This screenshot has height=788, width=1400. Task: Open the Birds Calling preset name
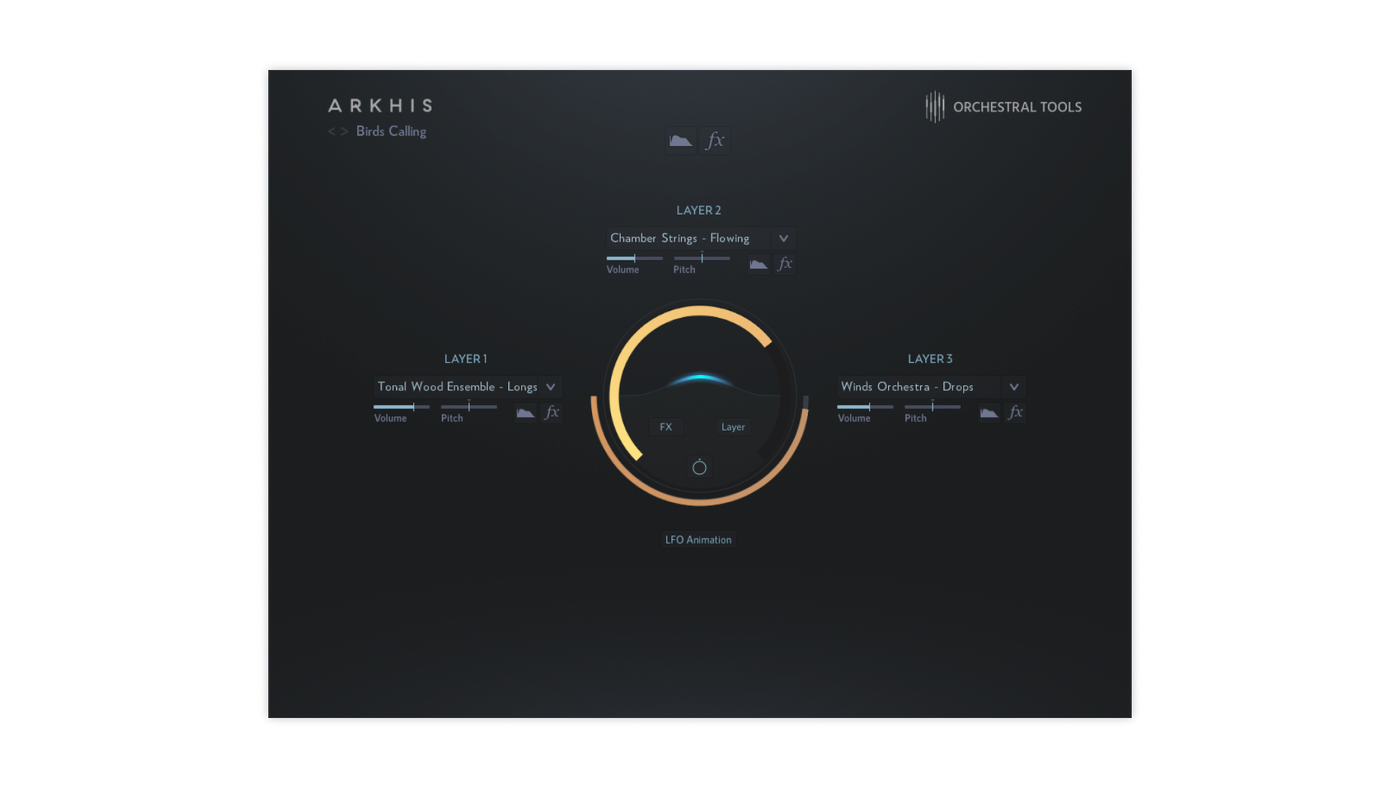pyautogui.click(x=391, y=132)
